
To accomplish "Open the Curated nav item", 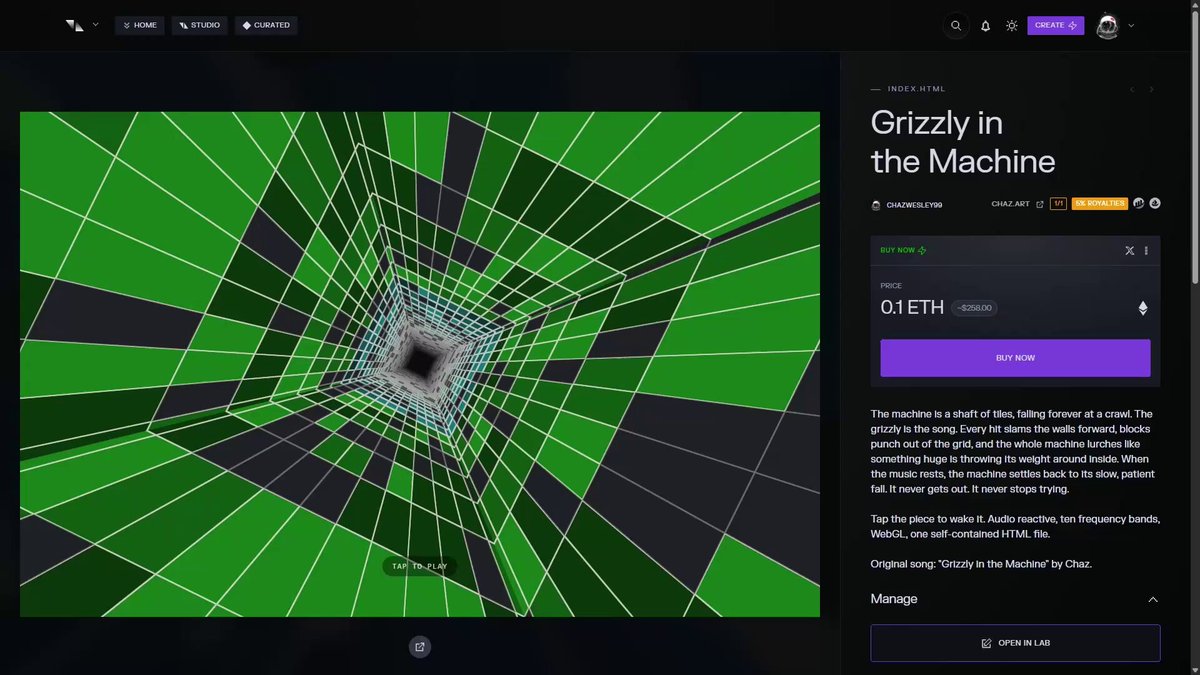I will point(266,25).
